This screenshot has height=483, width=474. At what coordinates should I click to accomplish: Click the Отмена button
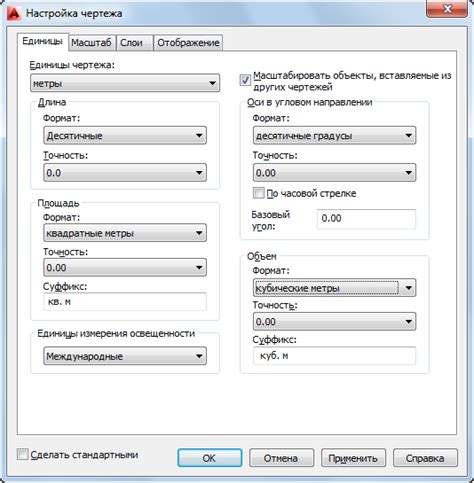(281, 458)
